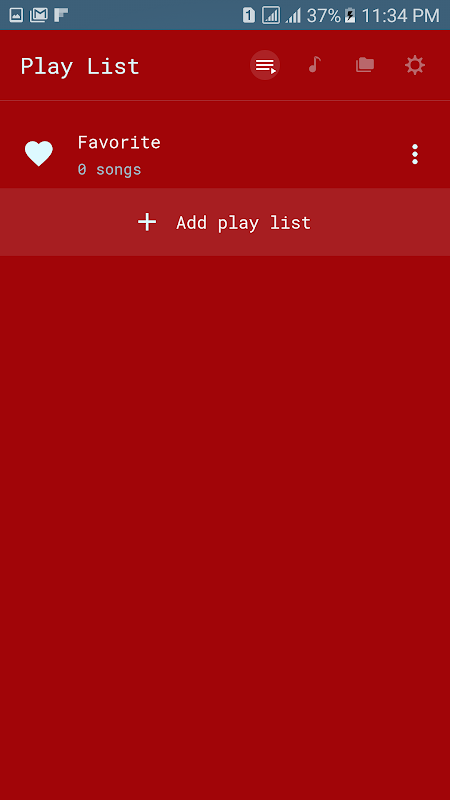This screenshot has width=450, height=800.
Task: Open settings with the gear icon
Action: pyautogui.click(x=414, y=65)
